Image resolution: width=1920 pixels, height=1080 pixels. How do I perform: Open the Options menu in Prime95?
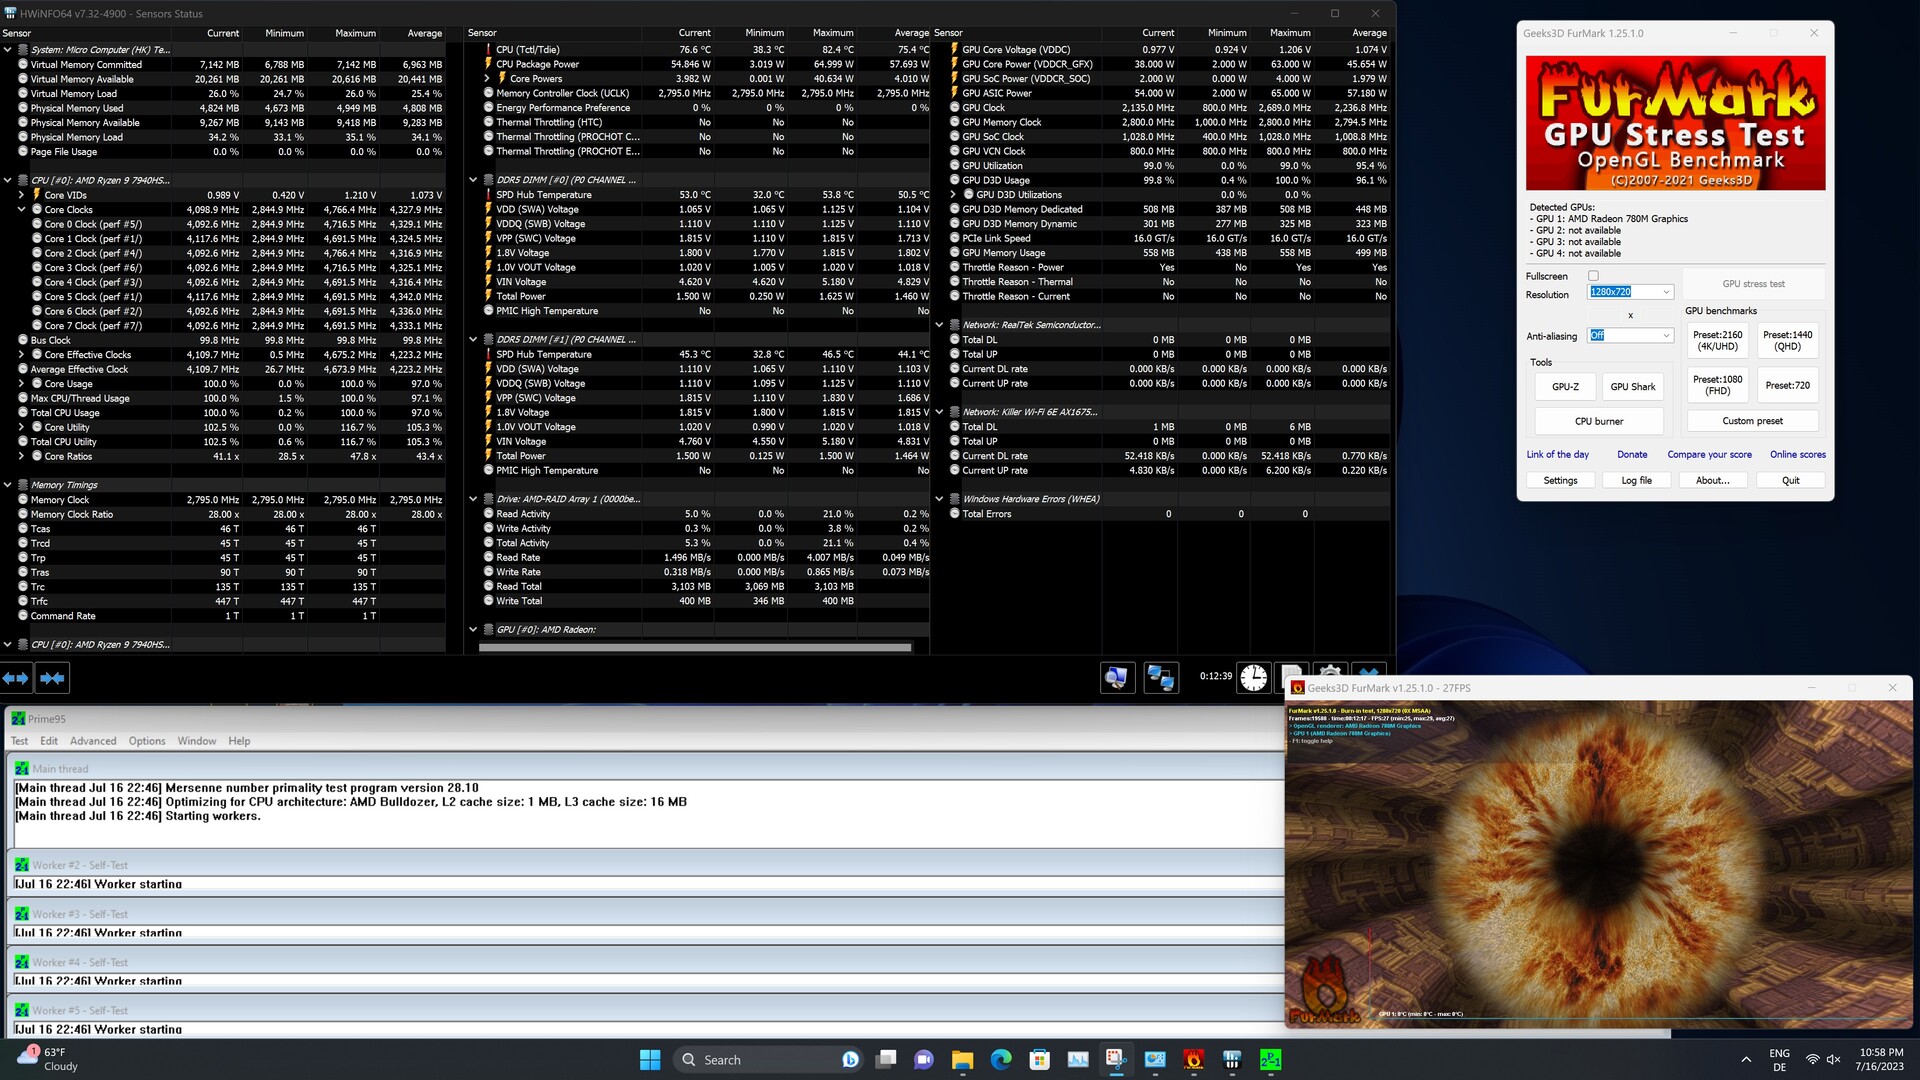click(147, 741)
